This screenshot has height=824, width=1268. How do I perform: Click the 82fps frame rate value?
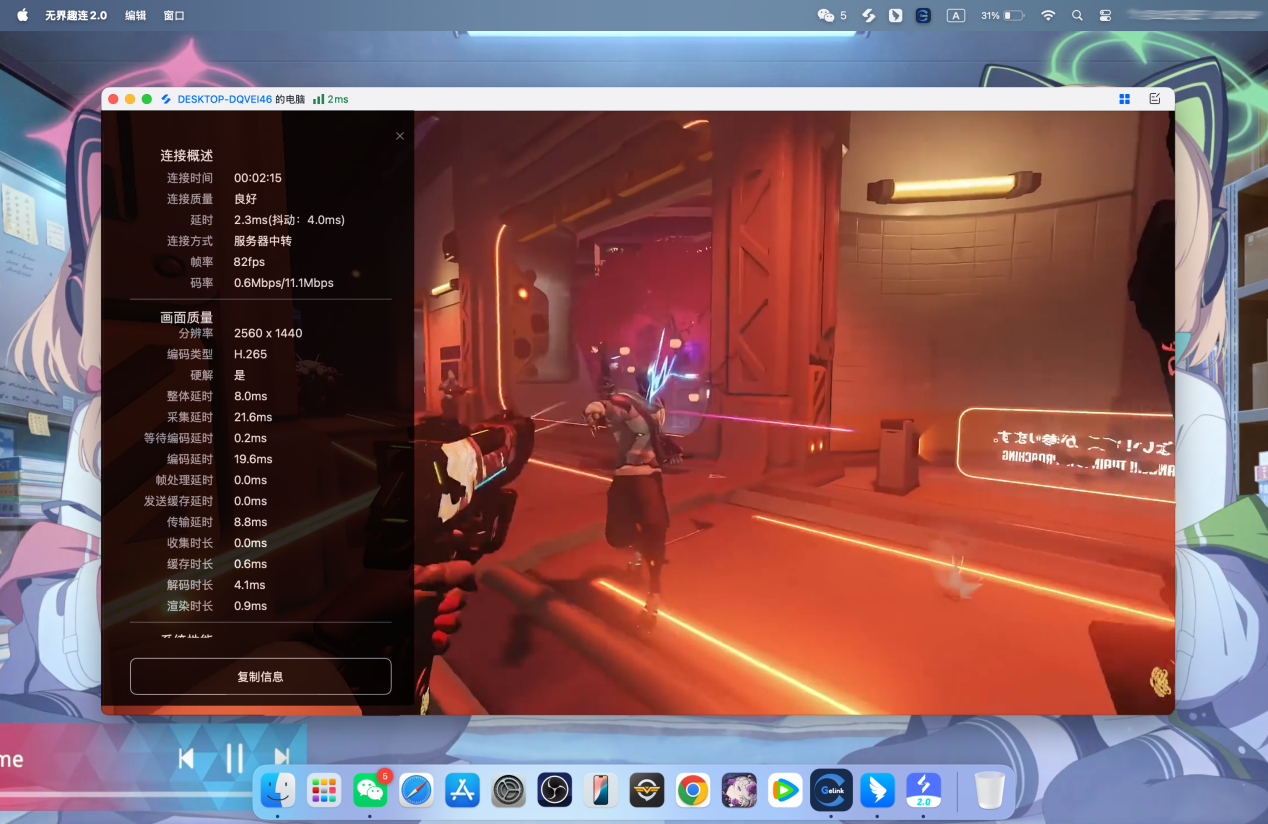pos(249,262)
